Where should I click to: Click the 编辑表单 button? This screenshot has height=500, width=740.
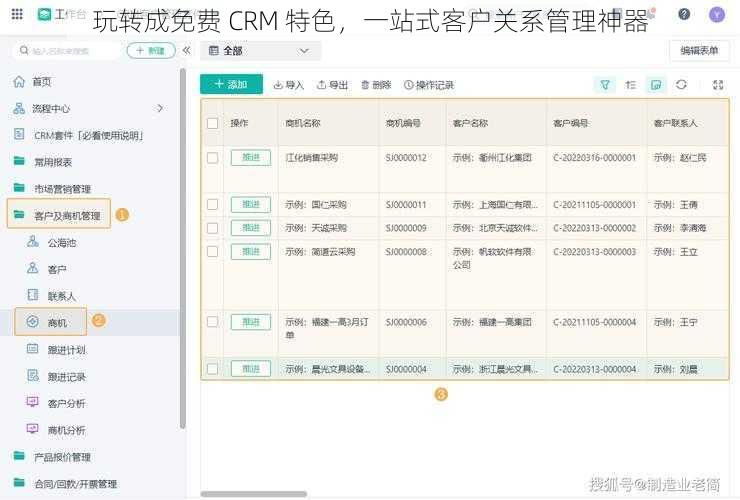tap(699, 51)
